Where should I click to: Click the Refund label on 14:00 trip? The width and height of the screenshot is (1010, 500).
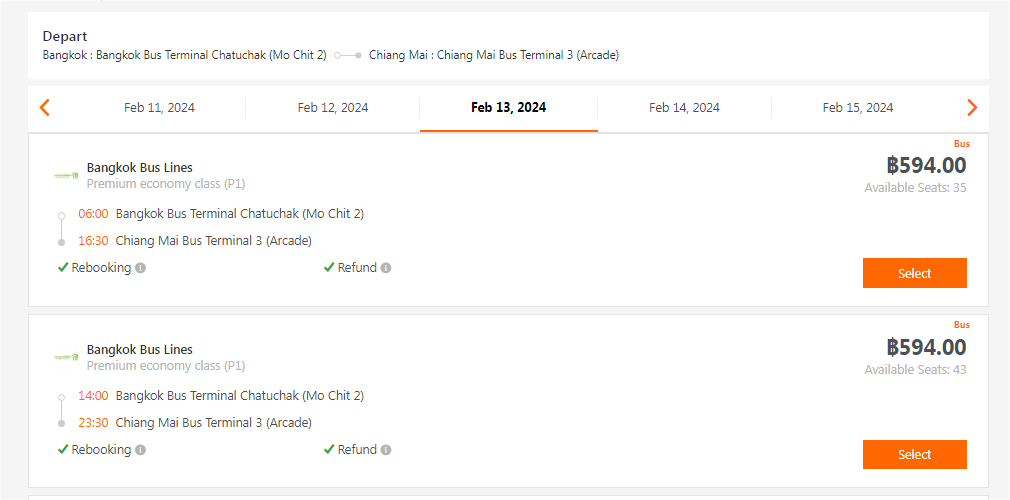click(x=357, y=450)
